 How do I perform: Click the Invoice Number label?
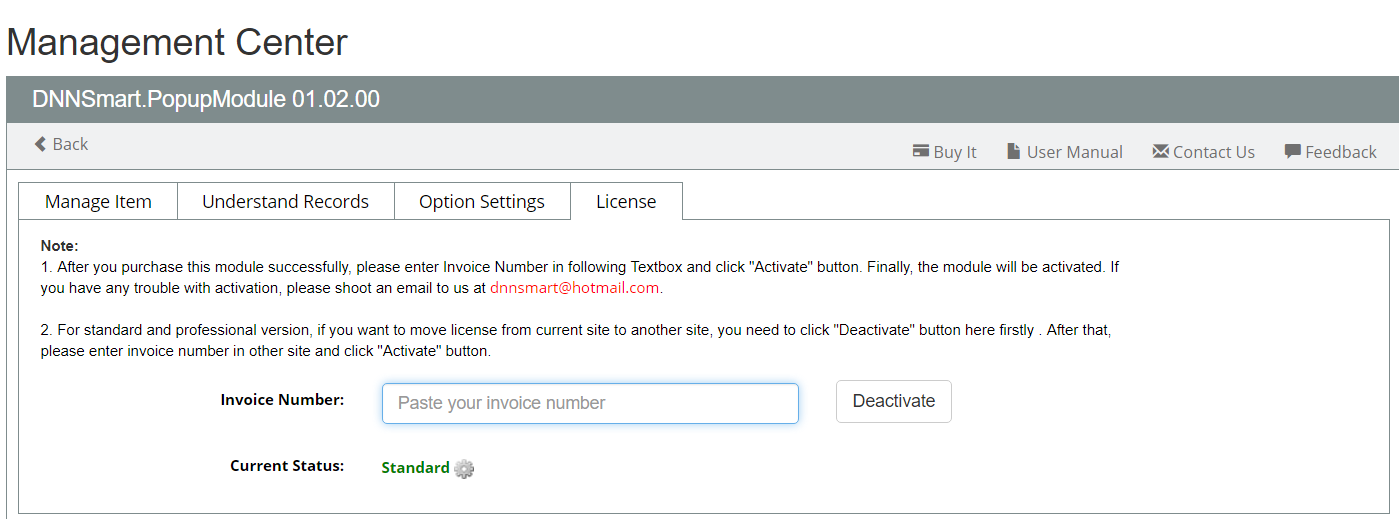click(282, 399)
